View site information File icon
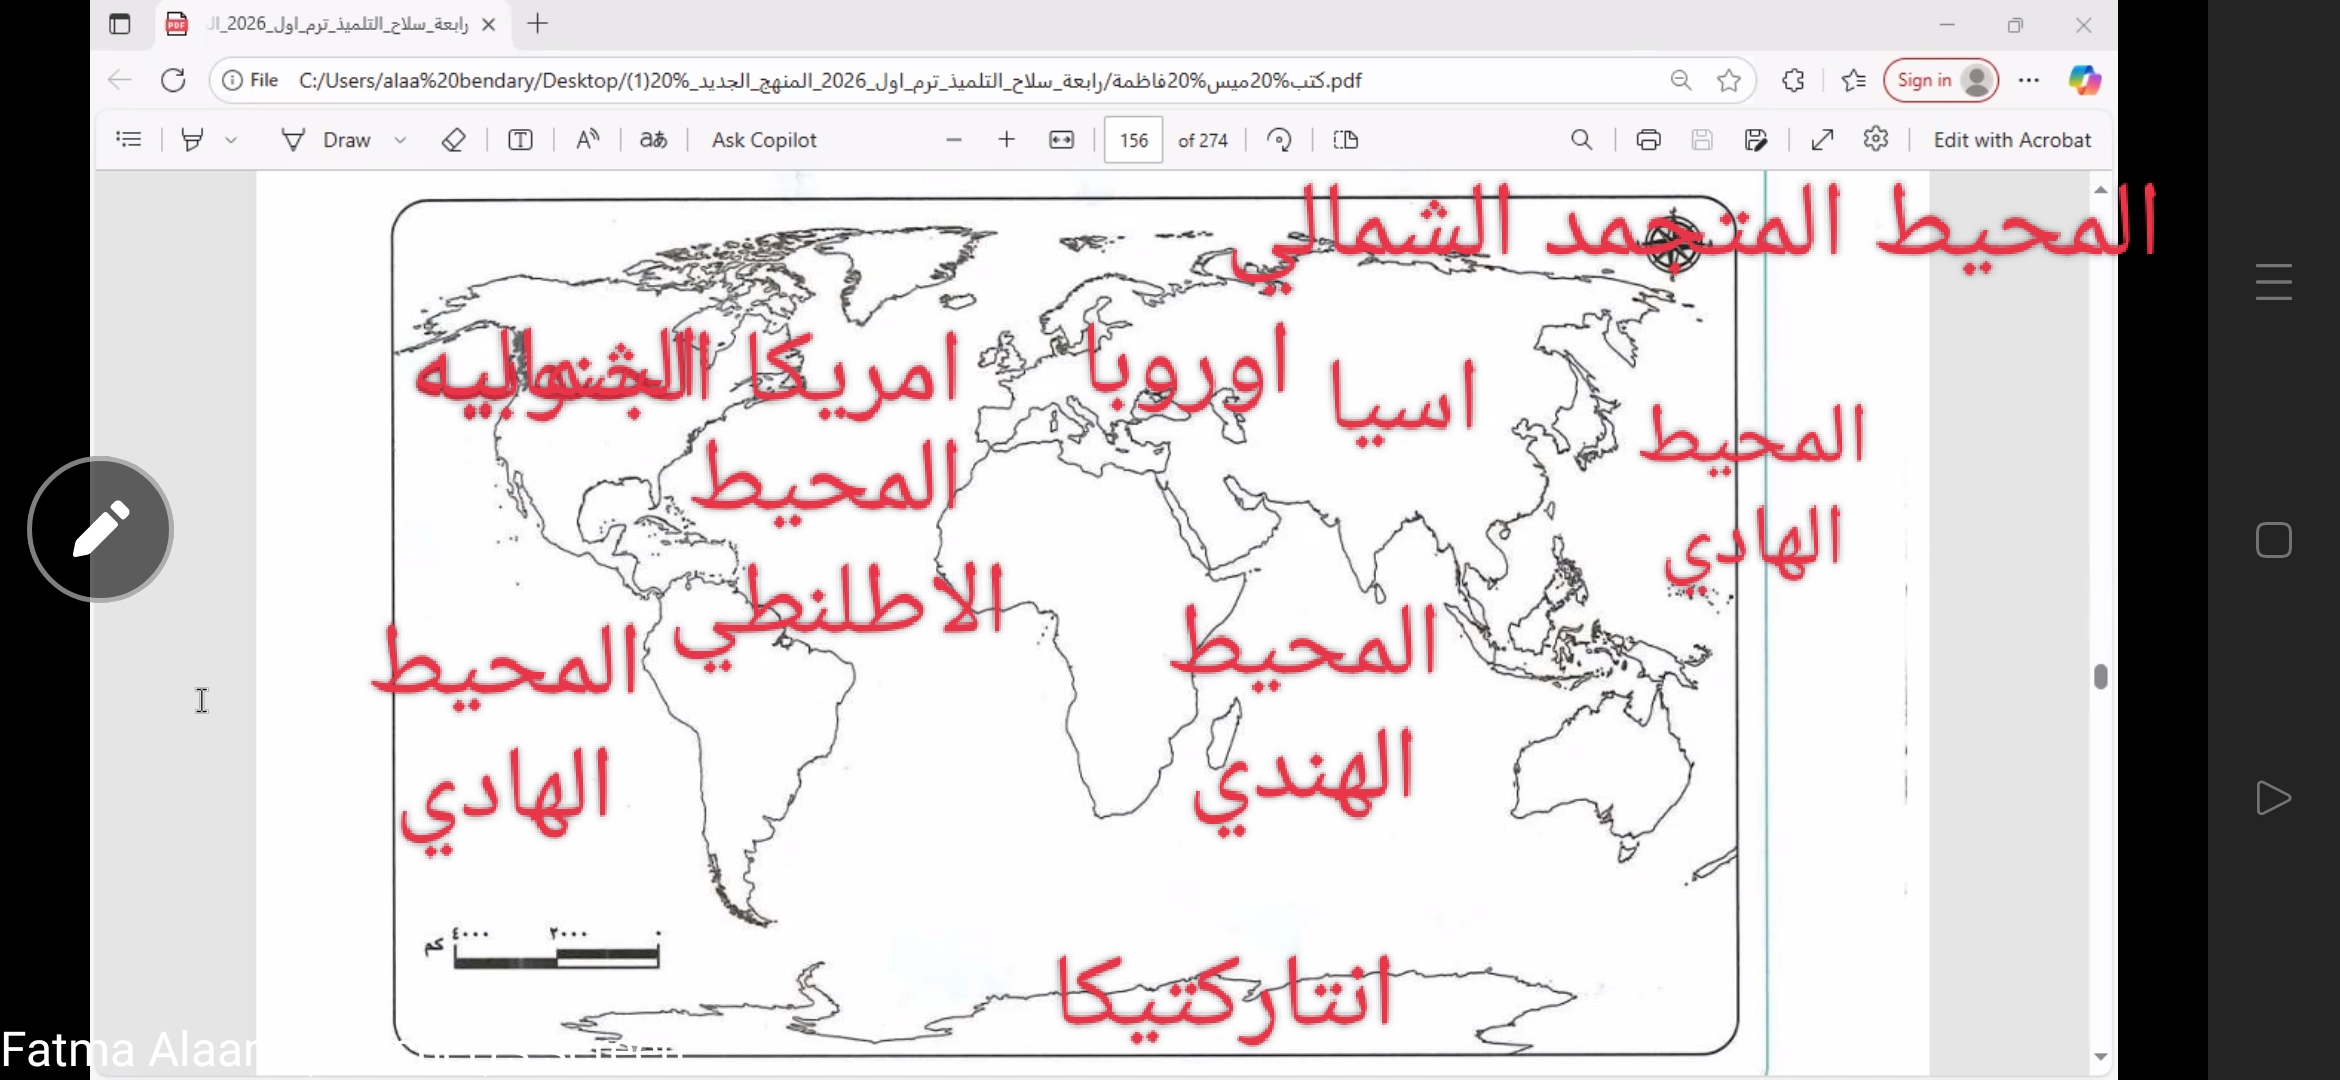The width and height of the screenshot is (2340, 1080). (250, 80)
